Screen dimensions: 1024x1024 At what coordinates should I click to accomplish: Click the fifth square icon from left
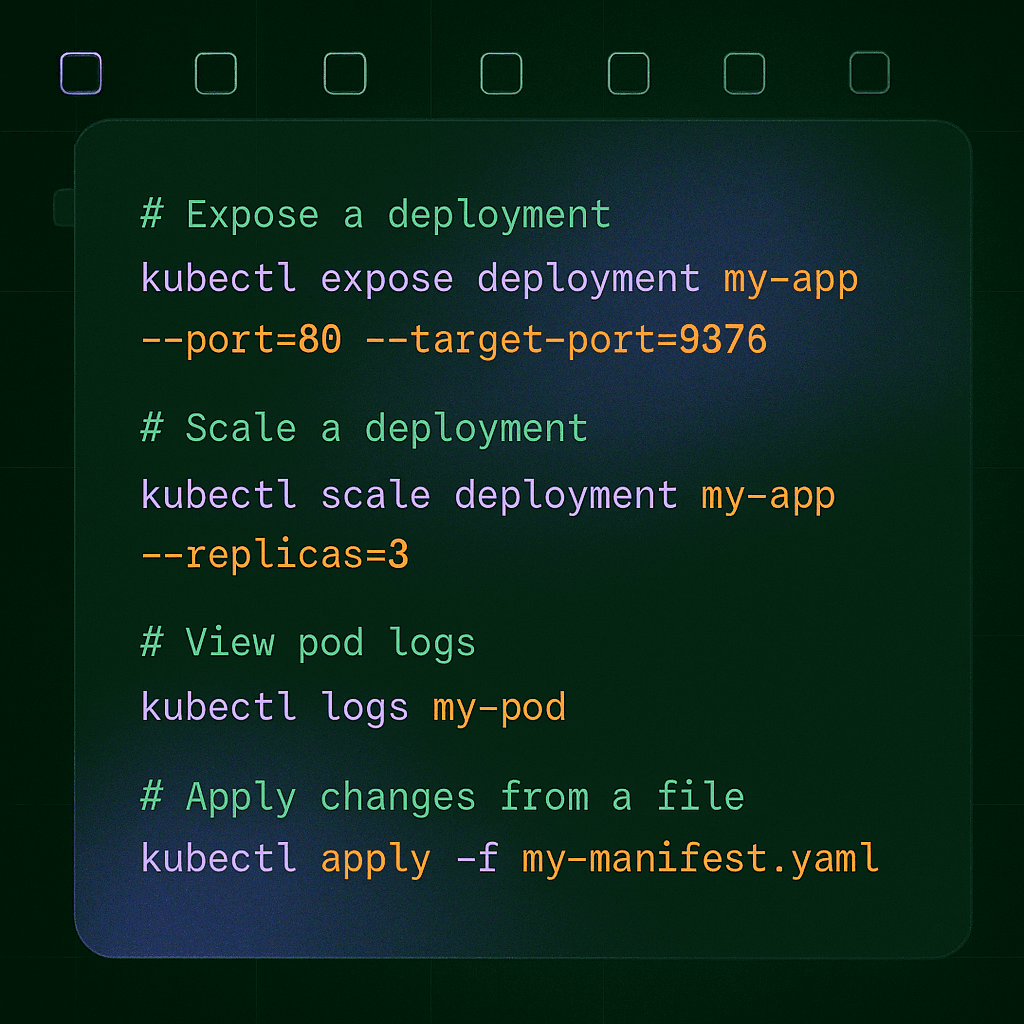(629, 73)
